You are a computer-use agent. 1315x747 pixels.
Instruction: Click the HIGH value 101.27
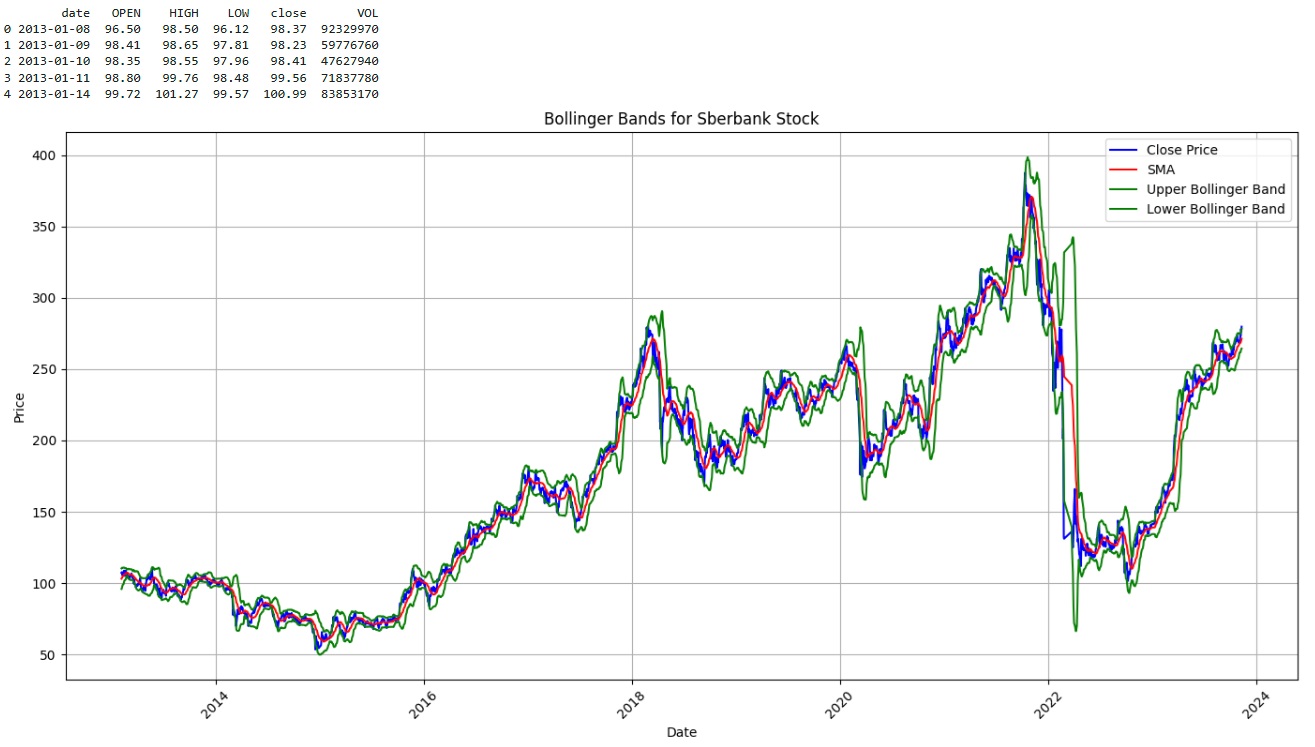(x=177, y=94)
